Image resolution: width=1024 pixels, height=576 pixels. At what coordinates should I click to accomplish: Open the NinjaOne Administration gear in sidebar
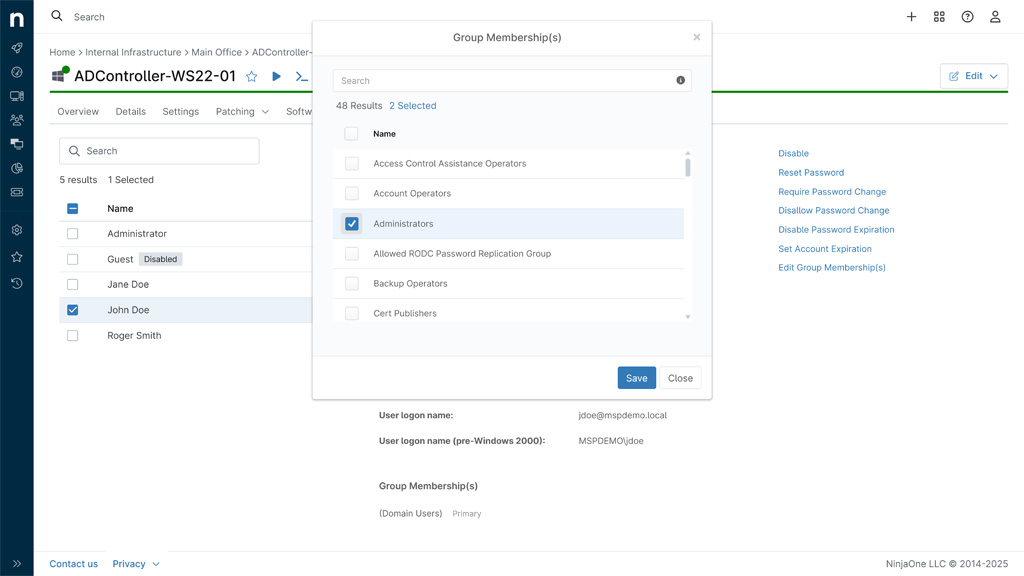tap(14, 229)
